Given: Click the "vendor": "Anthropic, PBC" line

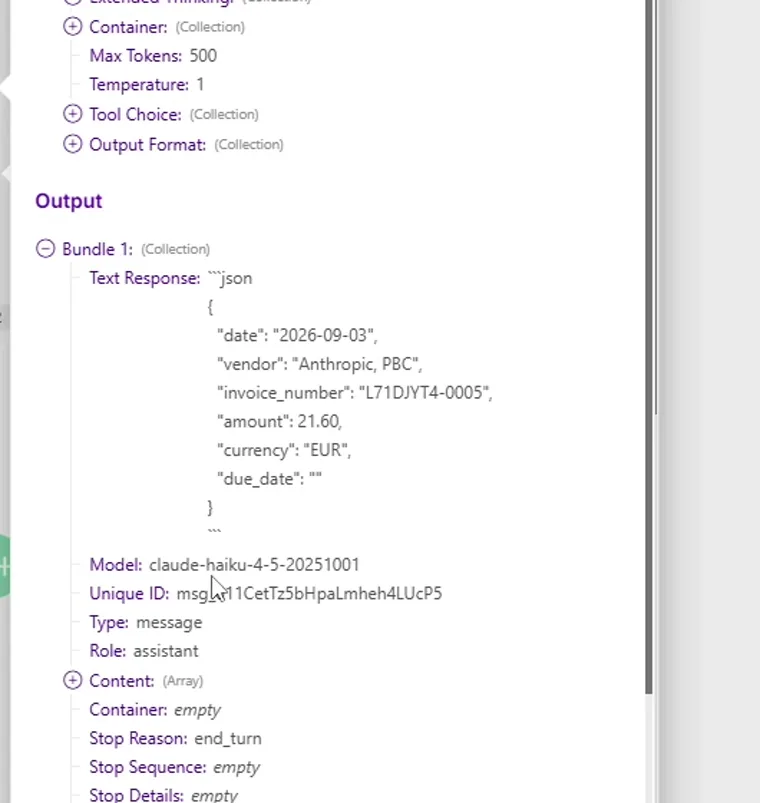Looking at the screenshot, I should click(x=320, y=364).
